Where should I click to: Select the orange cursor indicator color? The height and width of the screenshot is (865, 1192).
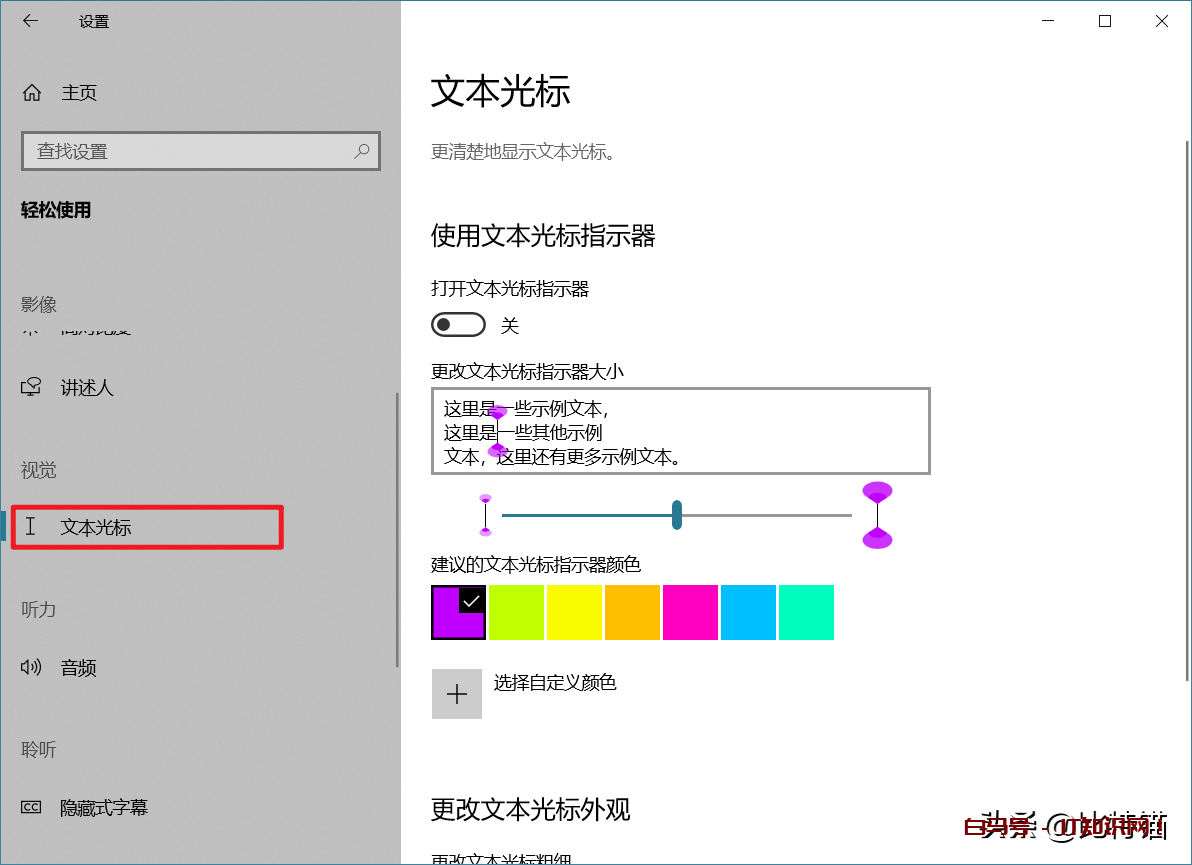tap(632, 612)
